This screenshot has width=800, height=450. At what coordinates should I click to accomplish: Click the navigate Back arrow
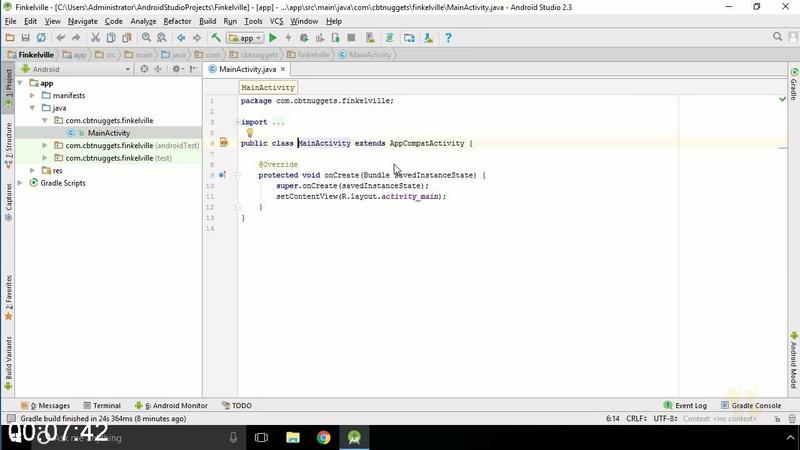181,38
